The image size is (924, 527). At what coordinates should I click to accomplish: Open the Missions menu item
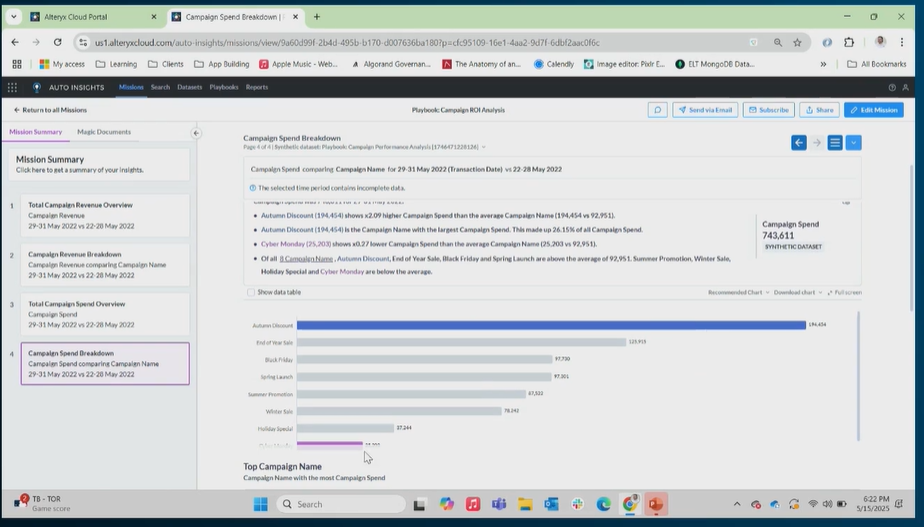(x=131, y=87)
